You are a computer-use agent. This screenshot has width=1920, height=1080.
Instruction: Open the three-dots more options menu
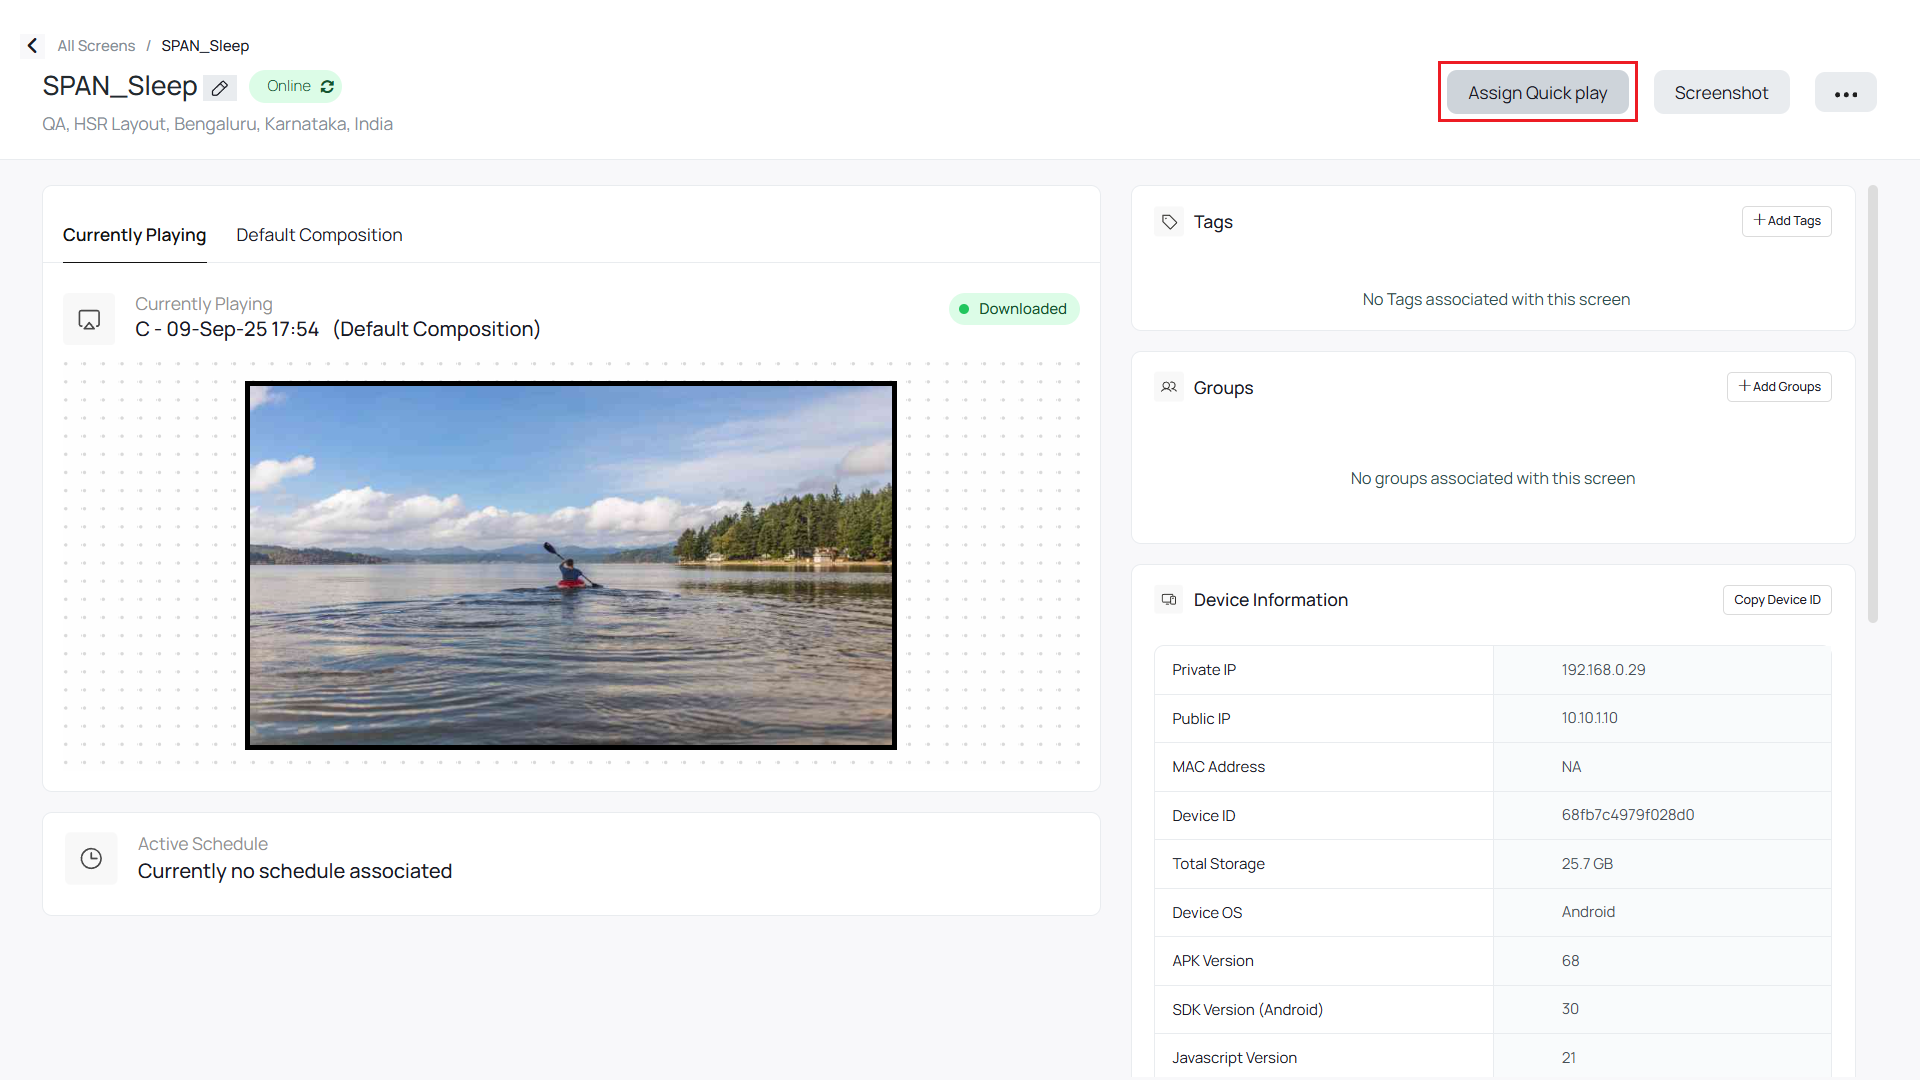pyautogui.click(x=1845, y=93)
